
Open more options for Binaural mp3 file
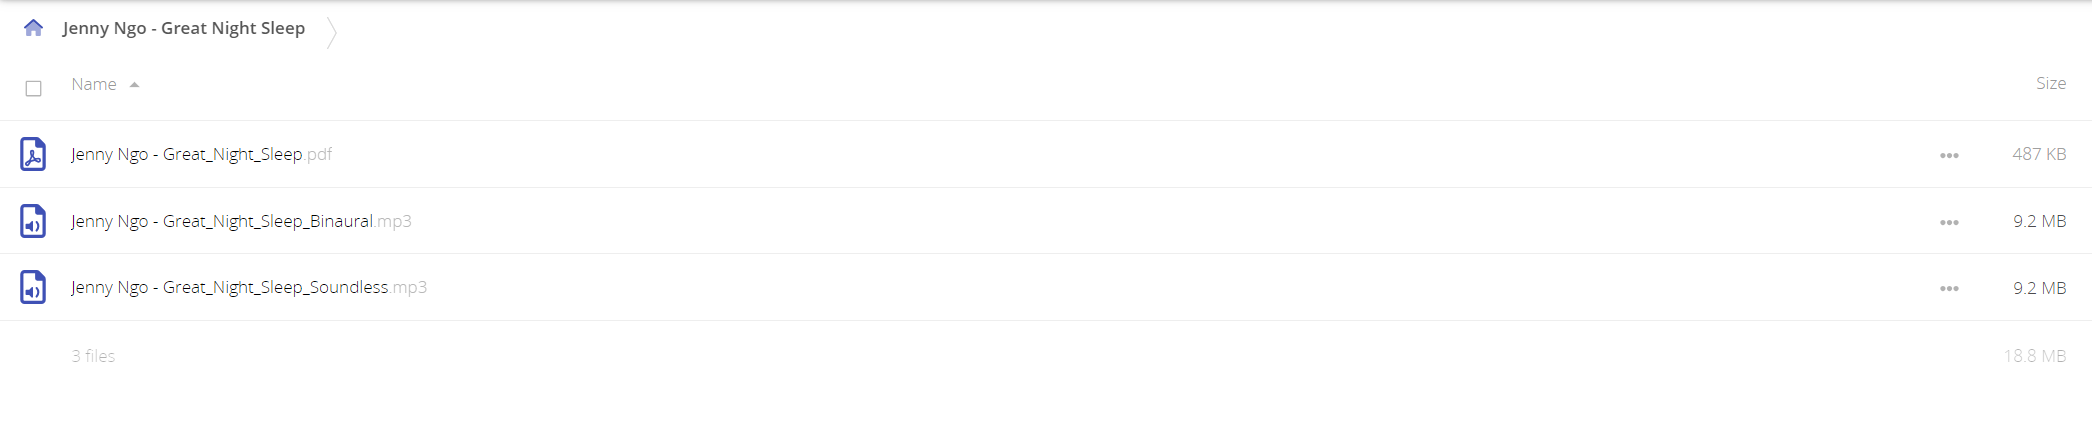pos(1949,222)
